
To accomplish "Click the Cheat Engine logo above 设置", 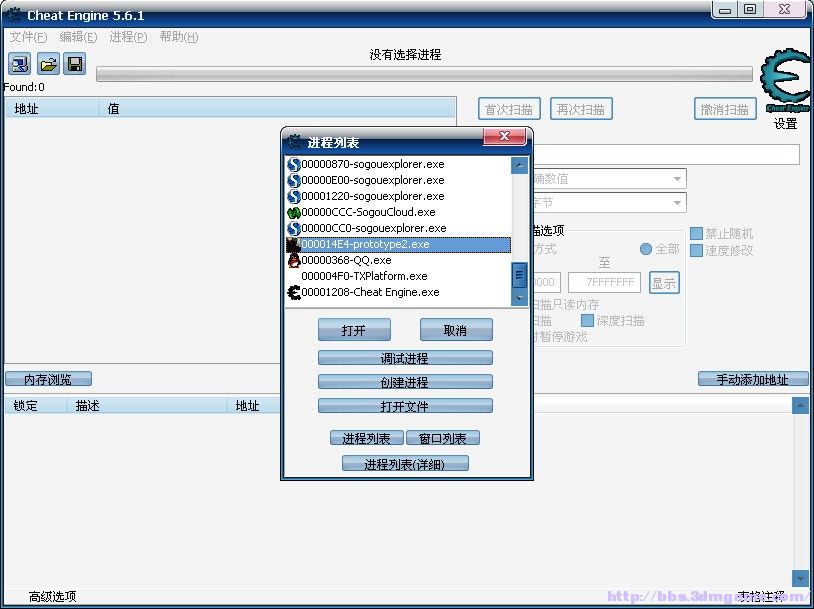I will [785, 82].
